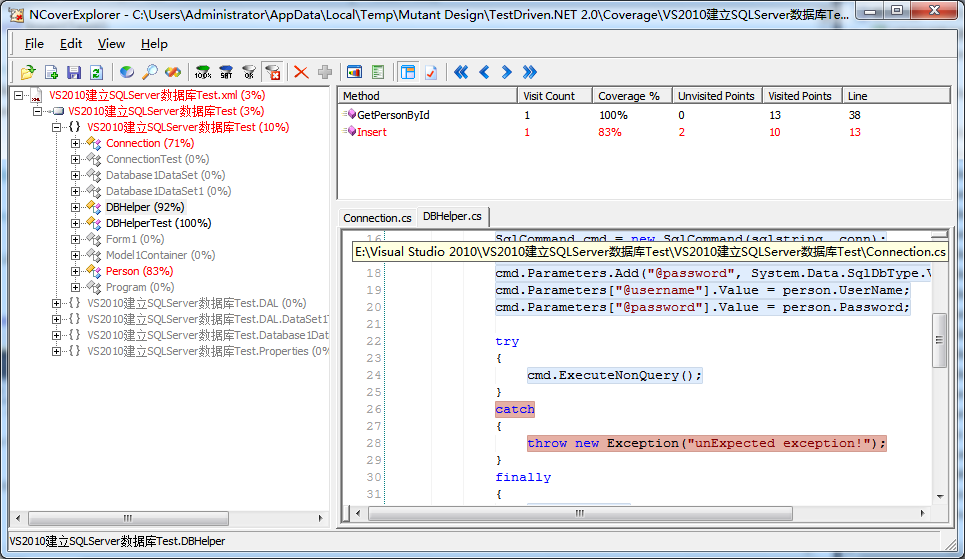The width and height of the screenshot is (965, 559).
Task: Expand the Test.Properties namespace node
Action: point(57,352)
